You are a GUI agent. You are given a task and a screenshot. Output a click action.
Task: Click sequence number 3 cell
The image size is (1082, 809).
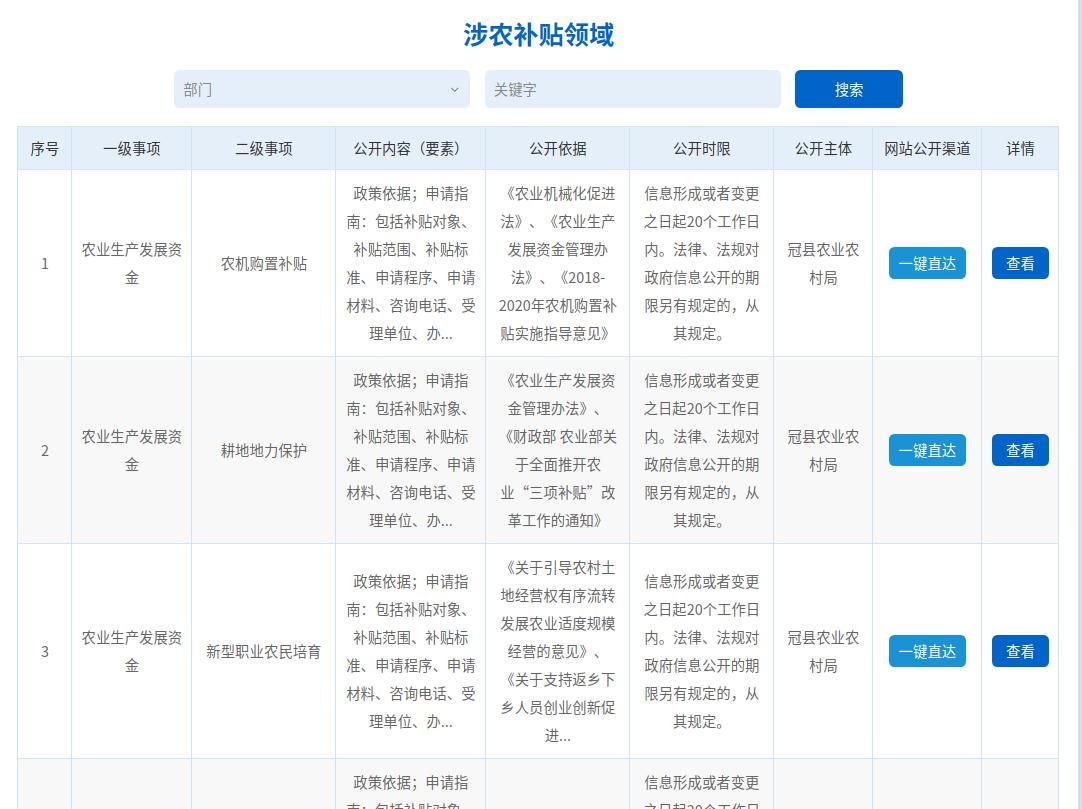[45, 652]
